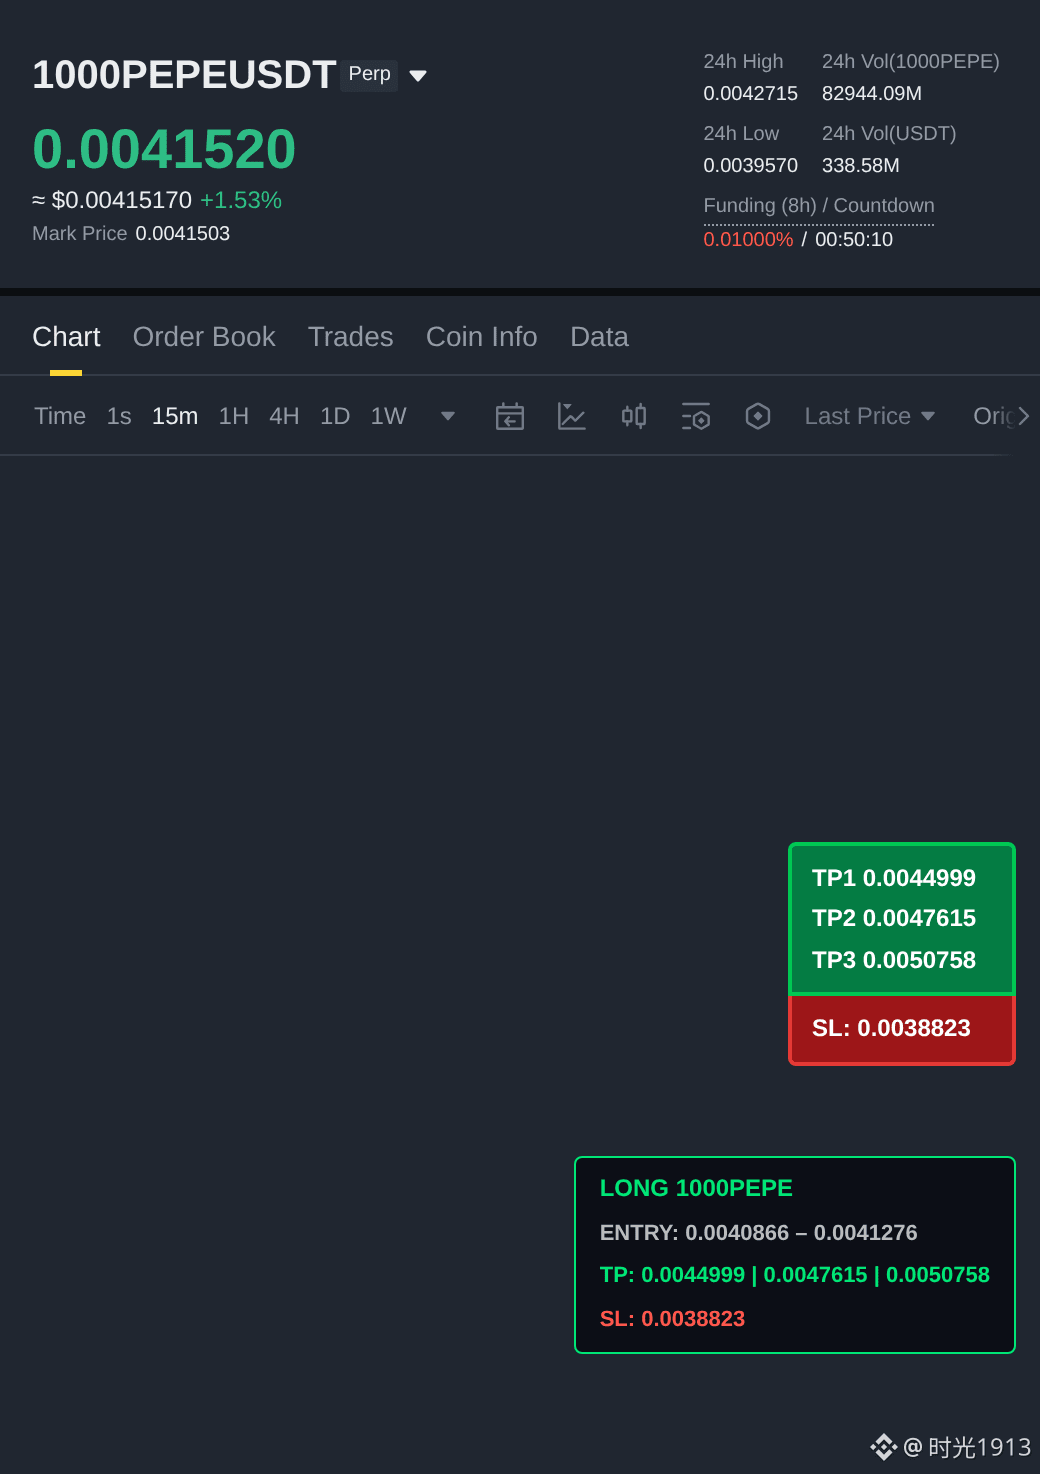Switch chart to 1W interval

click(388, 416)
